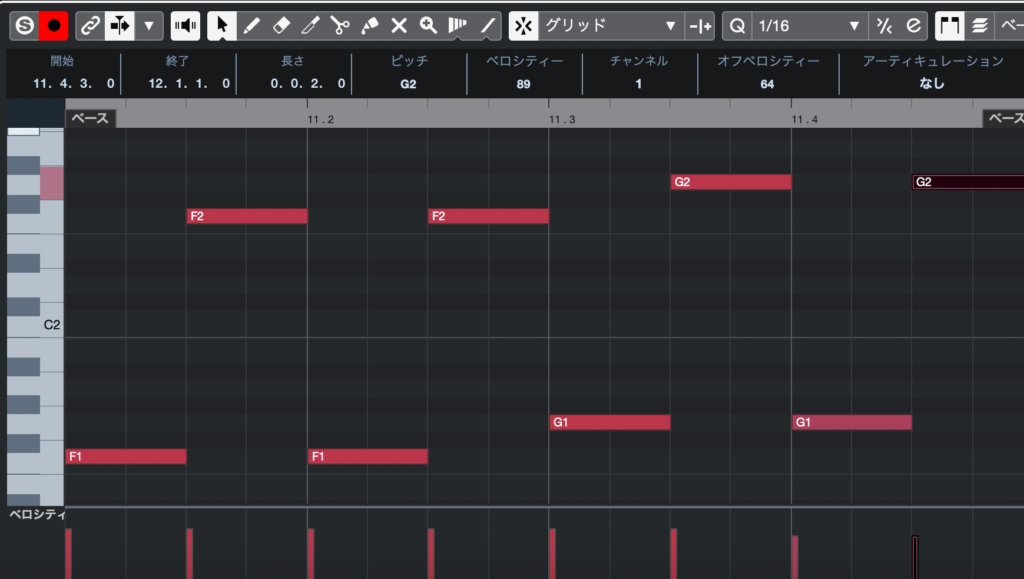Toggle Snap on/off button
Viewport: 1024px width, 579px height.
click(x=522, y=25)
